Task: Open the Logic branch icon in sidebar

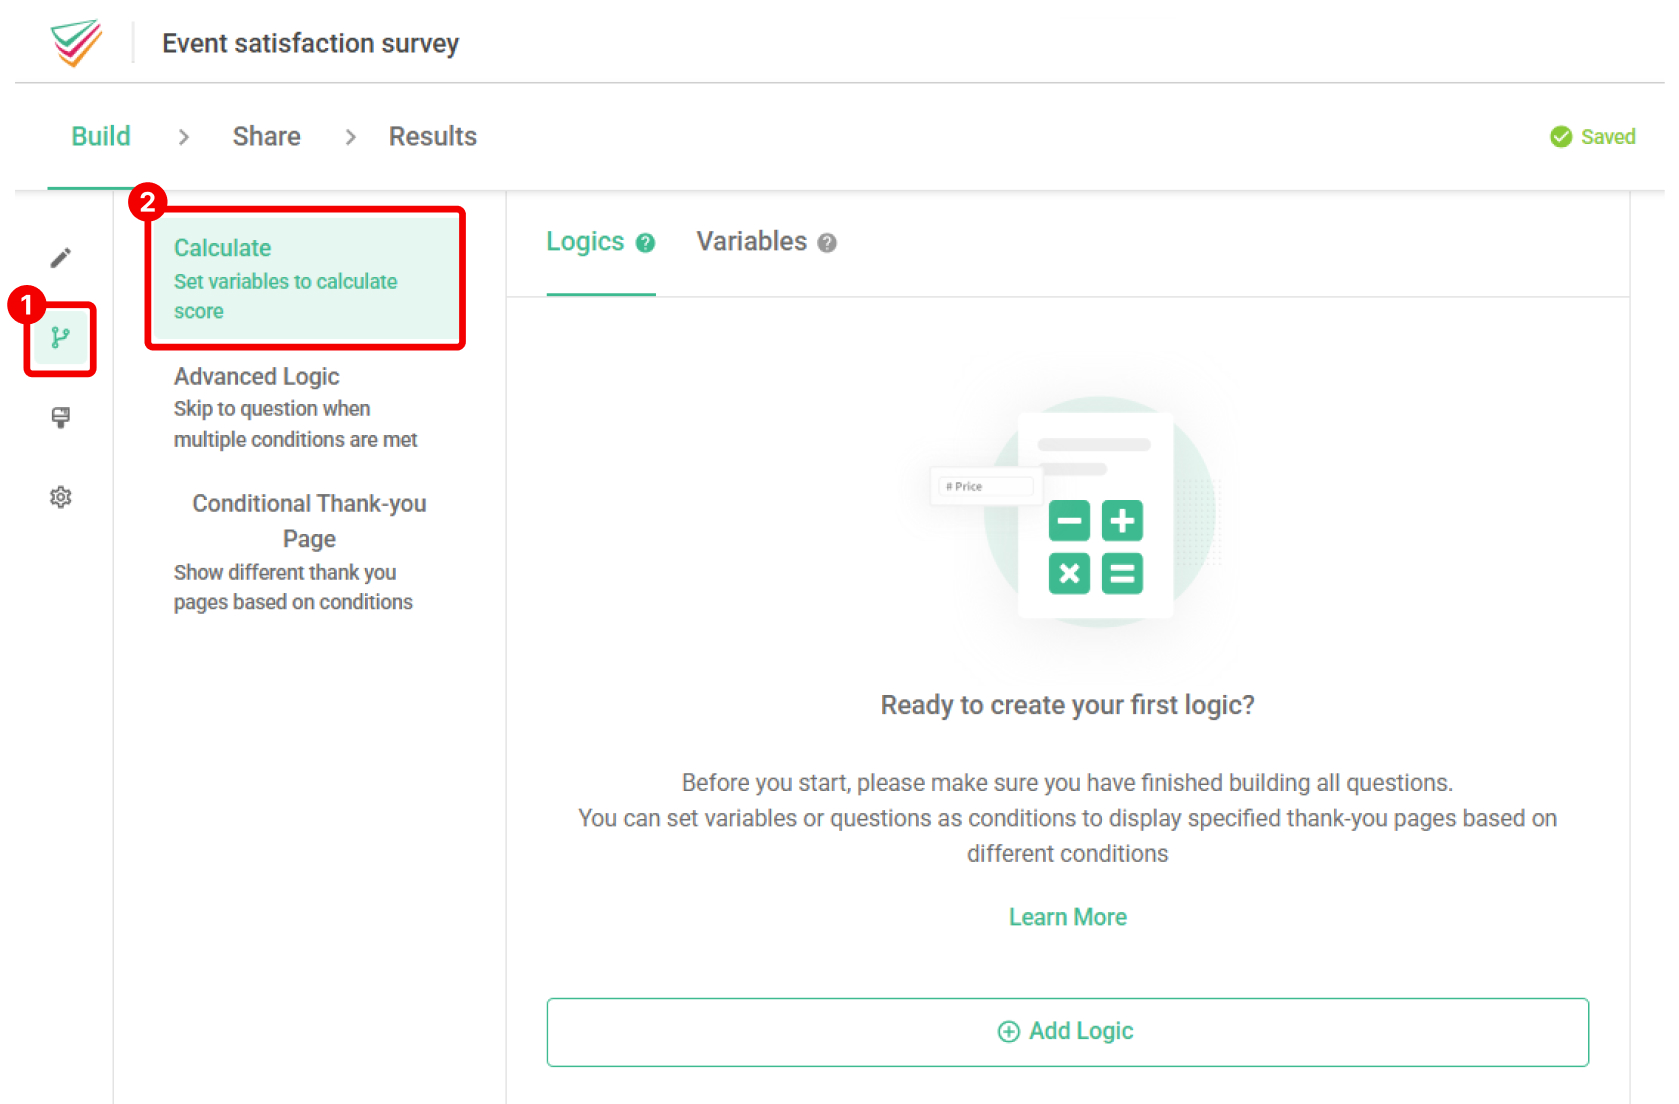Action: pos(61,338)
